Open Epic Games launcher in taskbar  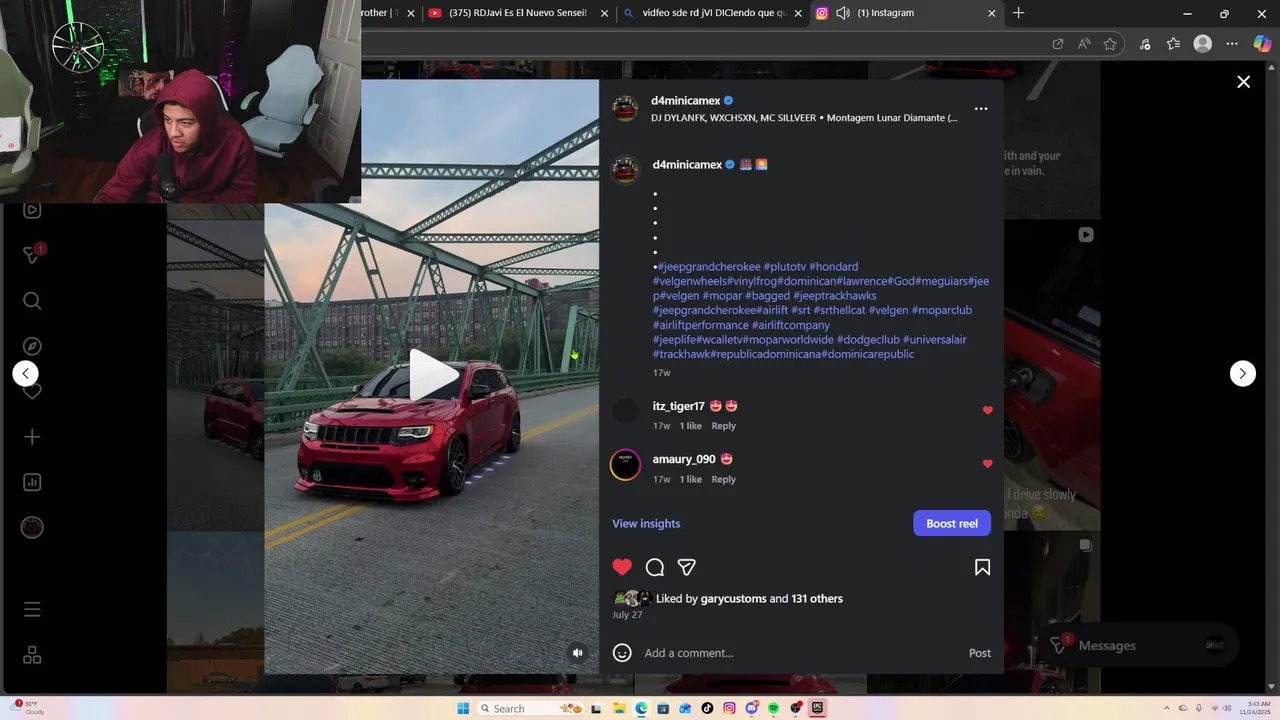click(817, 708)
